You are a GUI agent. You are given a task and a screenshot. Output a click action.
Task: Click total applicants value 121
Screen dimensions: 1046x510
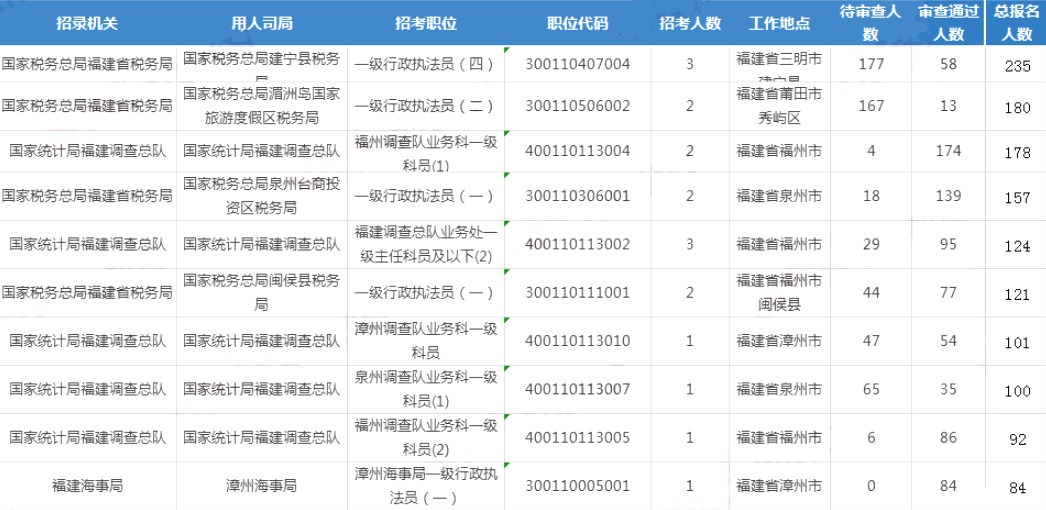(1017, 295)
